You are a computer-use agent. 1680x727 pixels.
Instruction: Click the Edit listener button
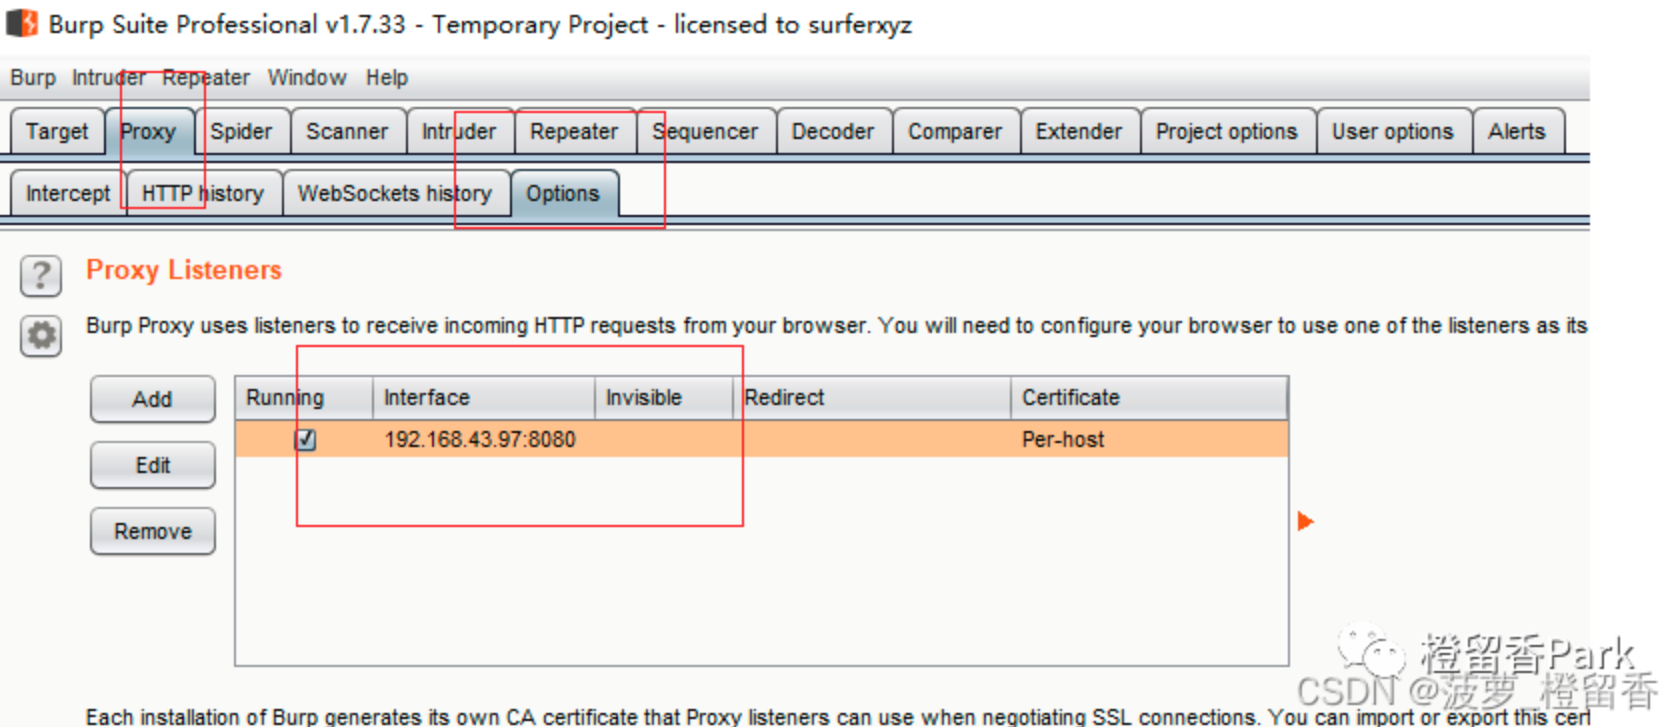tap(152, 466)
